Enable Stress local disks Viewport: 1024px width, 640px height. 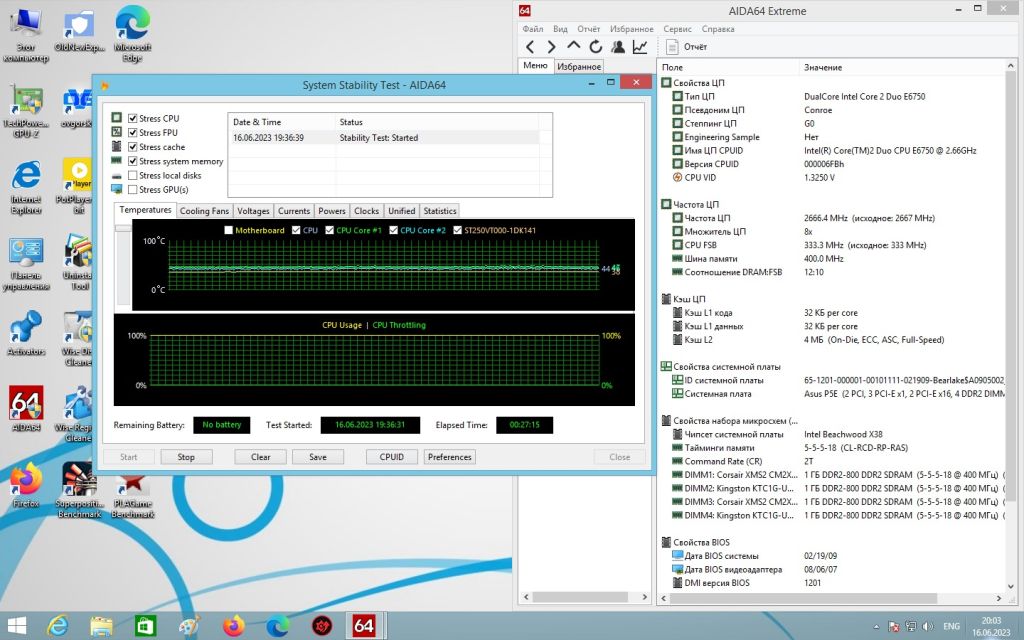[x=133, y=176]
